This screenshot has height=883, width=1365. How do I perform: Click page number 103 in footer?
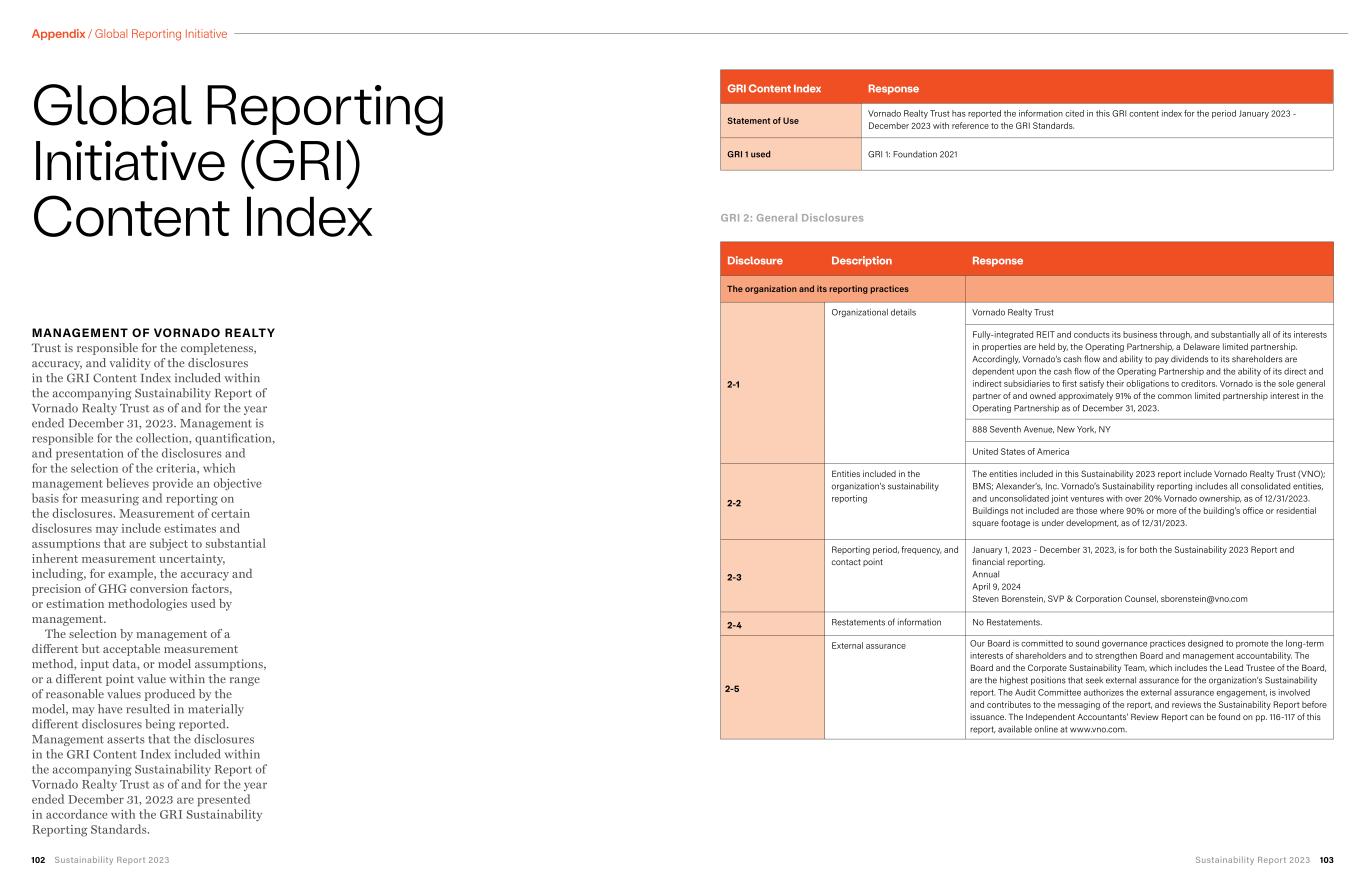pos(1326,860)
